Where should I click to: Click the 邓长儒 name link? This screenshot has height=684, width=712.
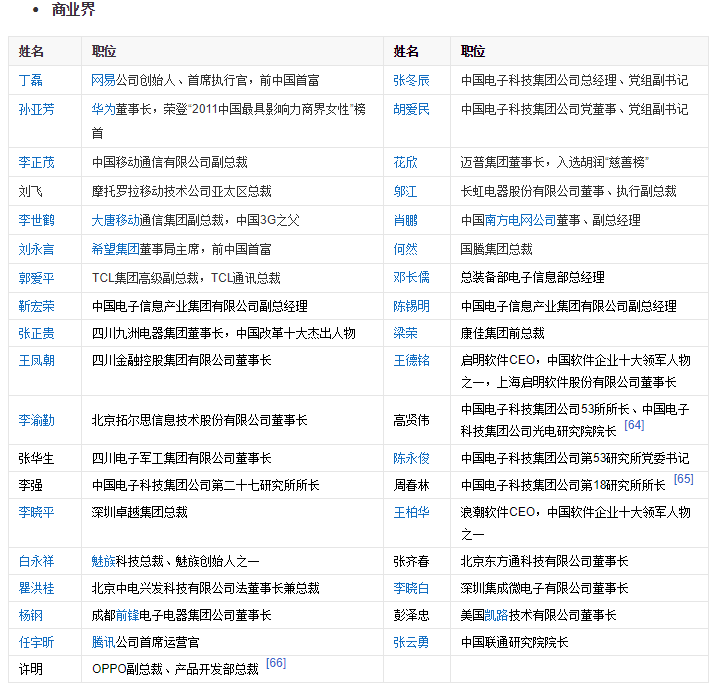click(411, 278)
